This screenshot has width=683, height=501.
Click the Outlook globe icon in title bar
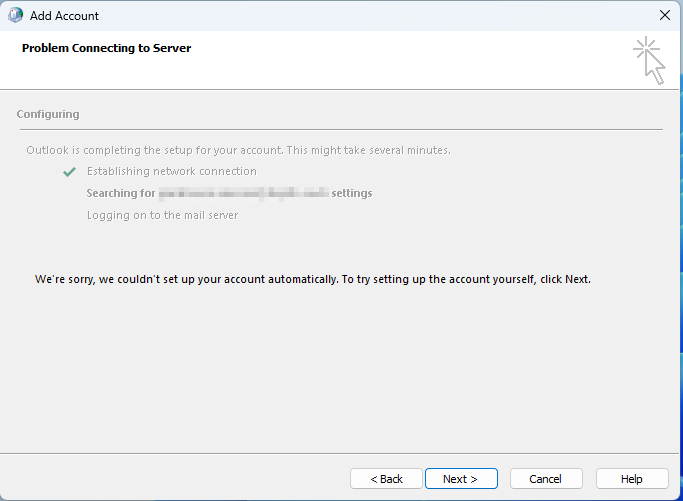[15, 15]
